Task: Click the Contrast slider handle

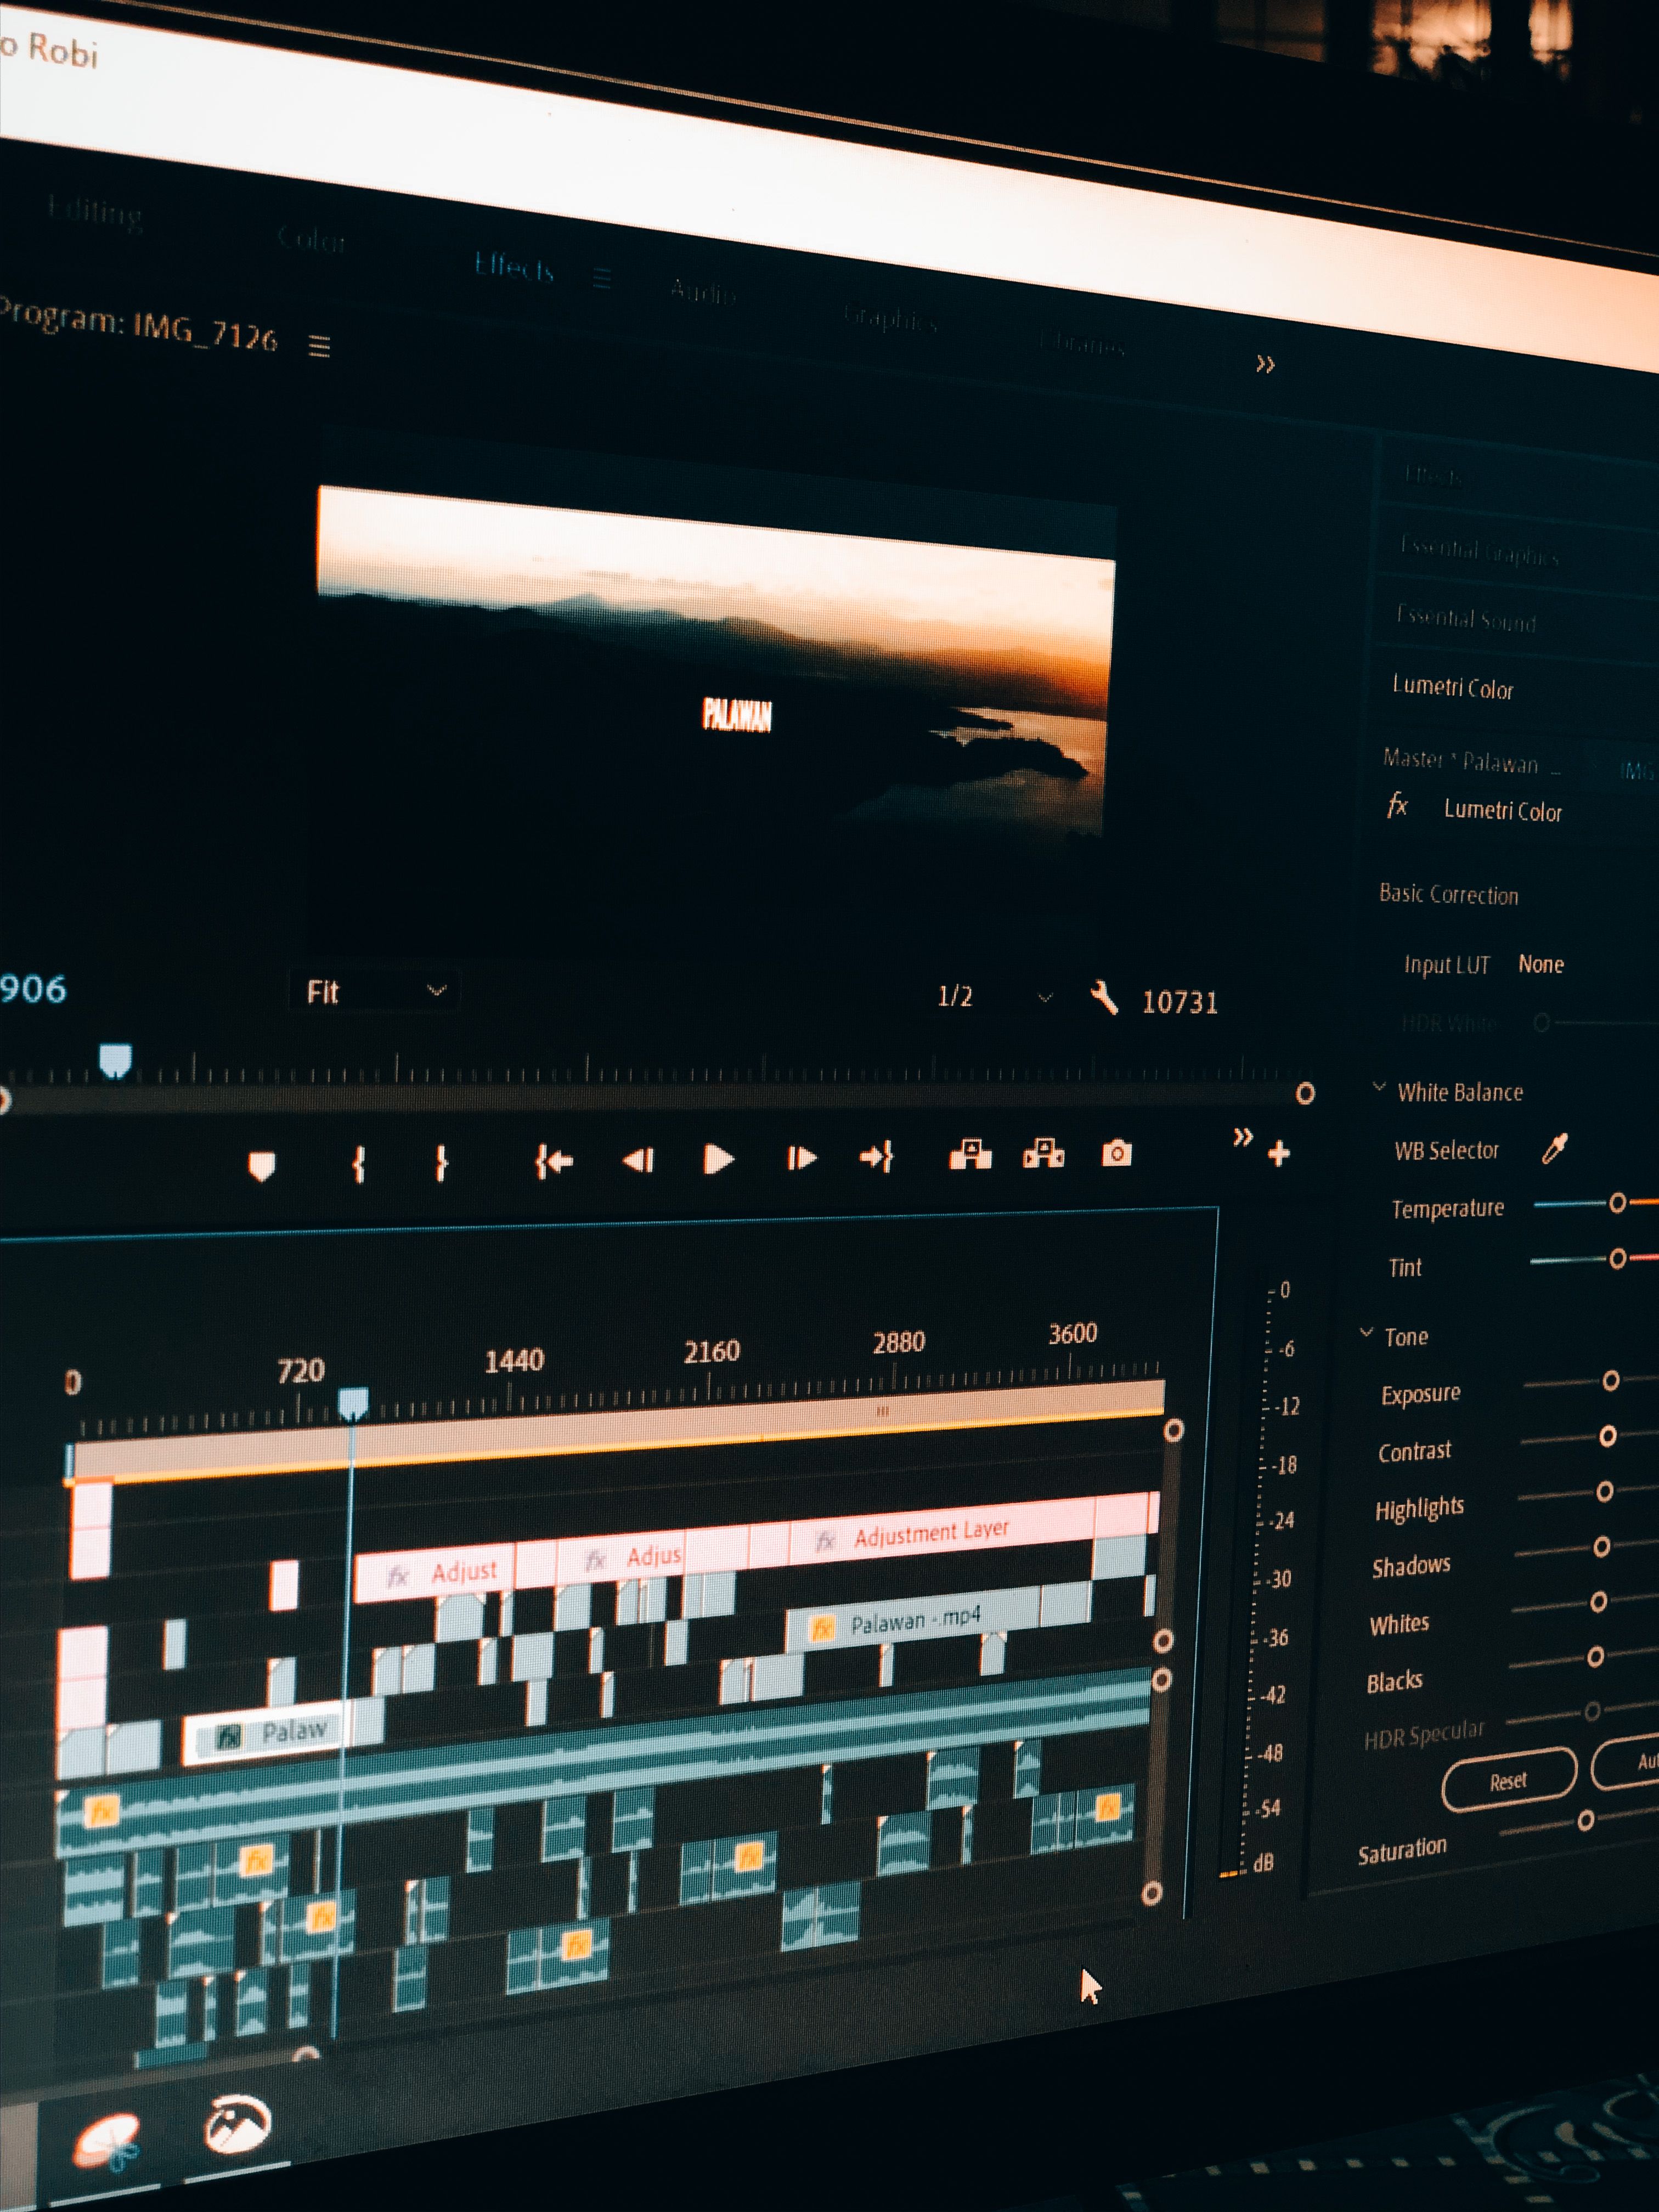Action: [x=1607, y=1436]
